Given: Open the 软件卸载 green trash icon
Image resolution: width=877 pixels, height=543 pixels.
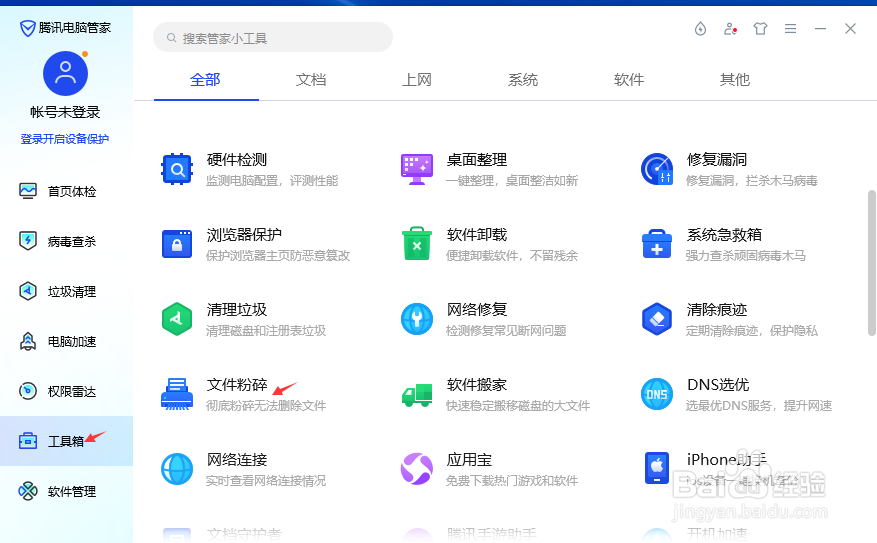Looking at the screenshot, I should coord(417,244).
